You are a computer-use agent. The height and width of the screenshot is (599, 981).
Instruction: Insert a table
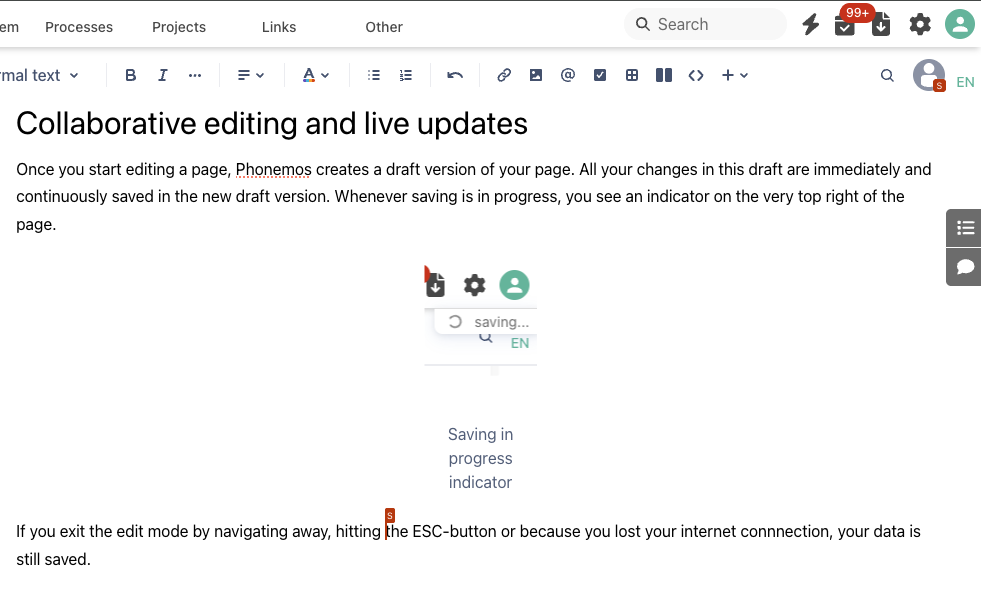click(x=632, y=75)
